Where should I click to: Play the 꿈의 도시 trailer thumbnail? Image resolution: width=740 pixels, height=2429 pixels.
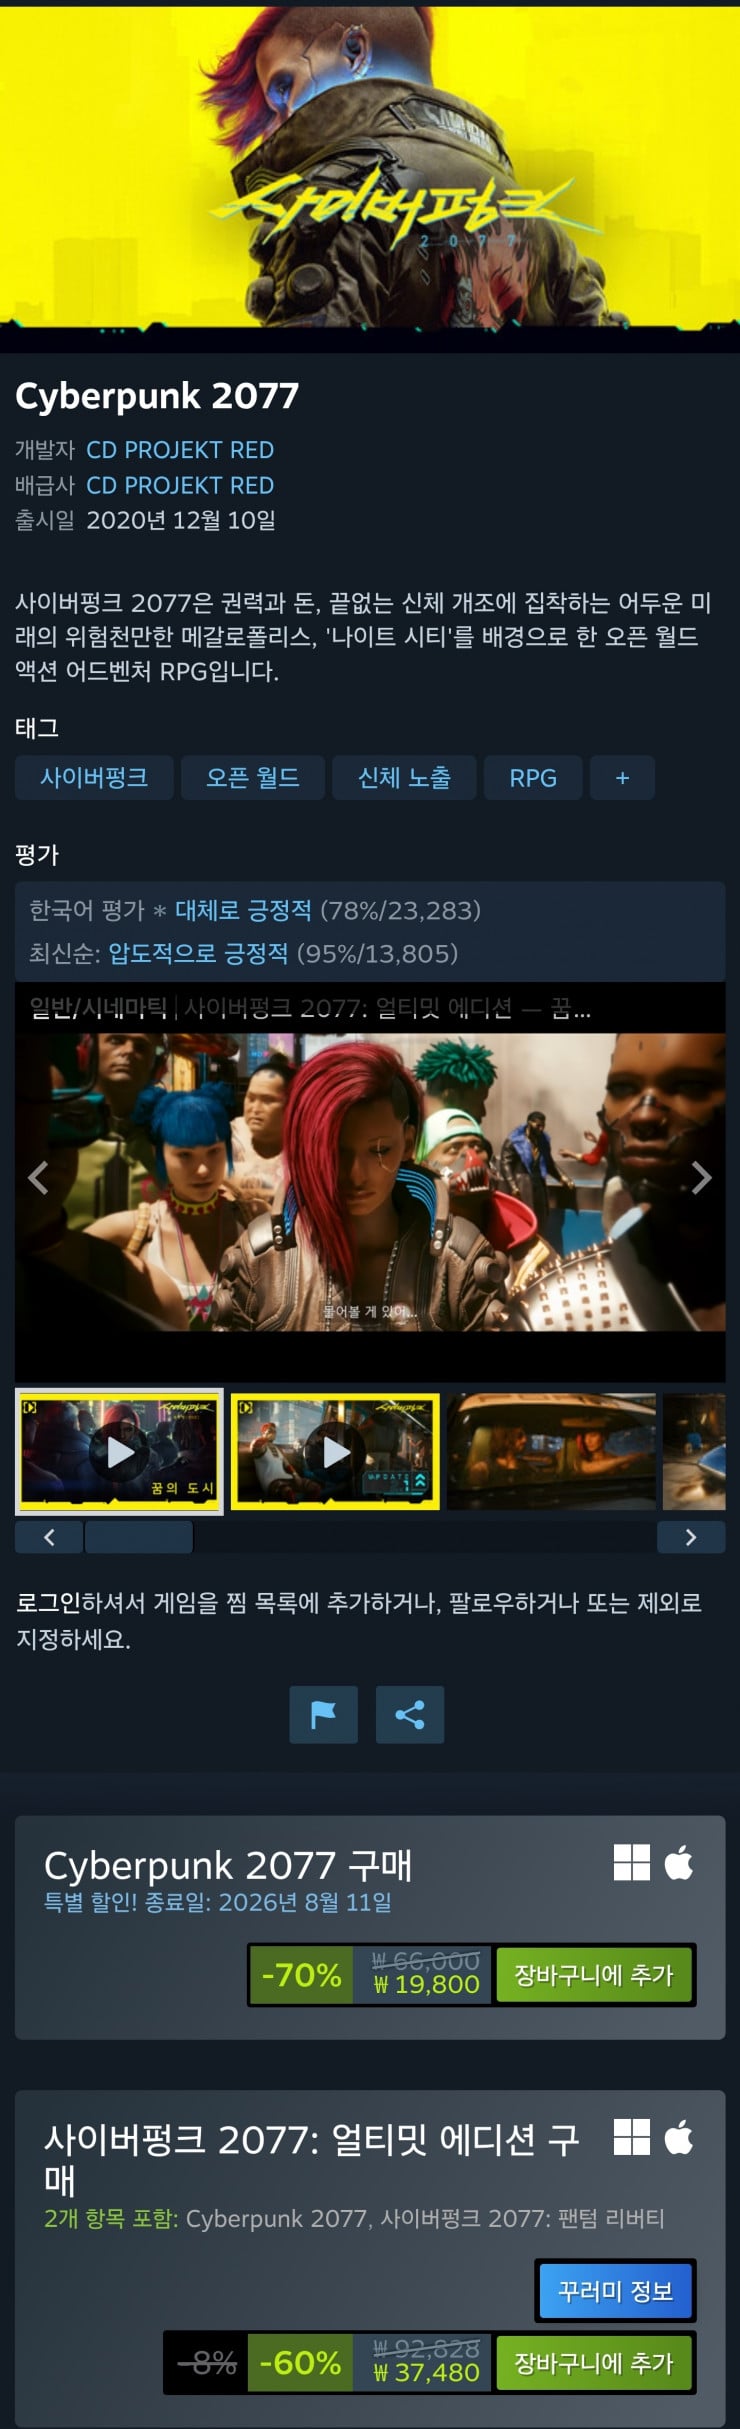click(x=119, y=1451)
